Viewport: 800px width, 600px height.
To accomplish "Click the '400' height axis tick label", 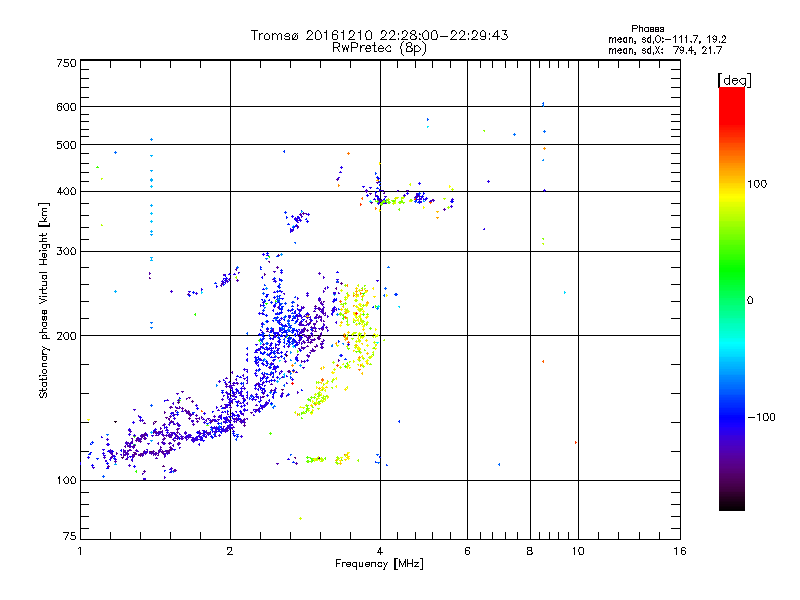I will click(x=66, y=191).
